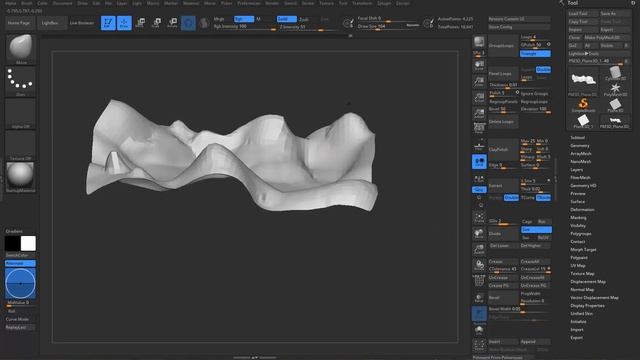The image size is (640, 360).
Task: Open the Dots stroke type selector
Action: coord(20,82)
